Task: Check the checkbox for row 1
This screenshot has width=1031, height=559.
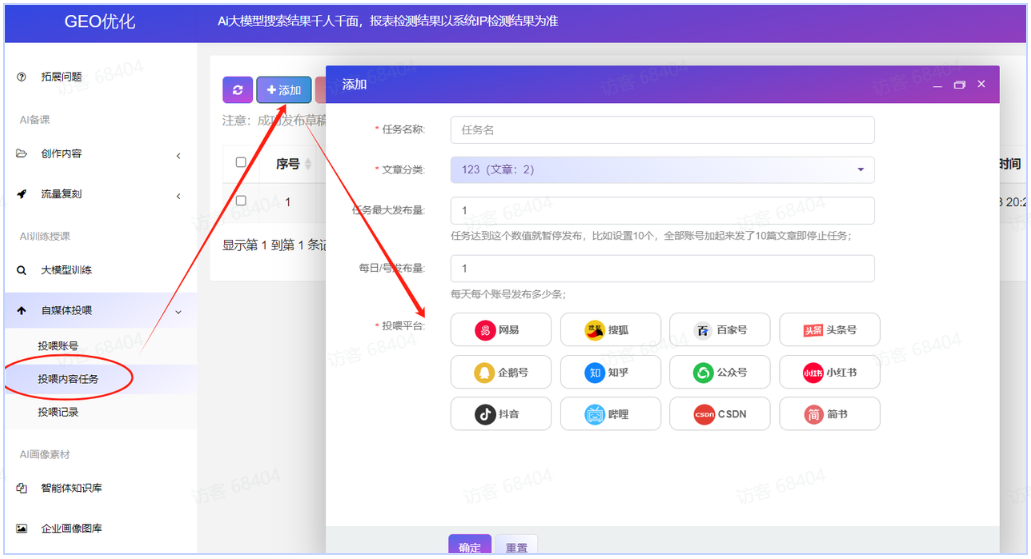Action: [241, 201]
